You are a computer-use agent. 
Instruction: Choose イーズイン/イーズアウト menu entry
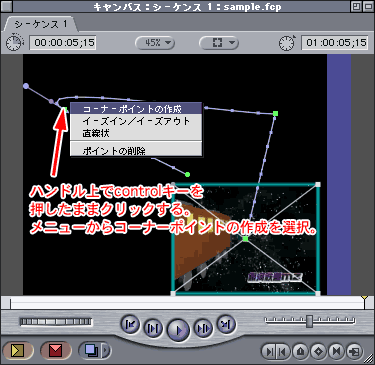[136, 121]
